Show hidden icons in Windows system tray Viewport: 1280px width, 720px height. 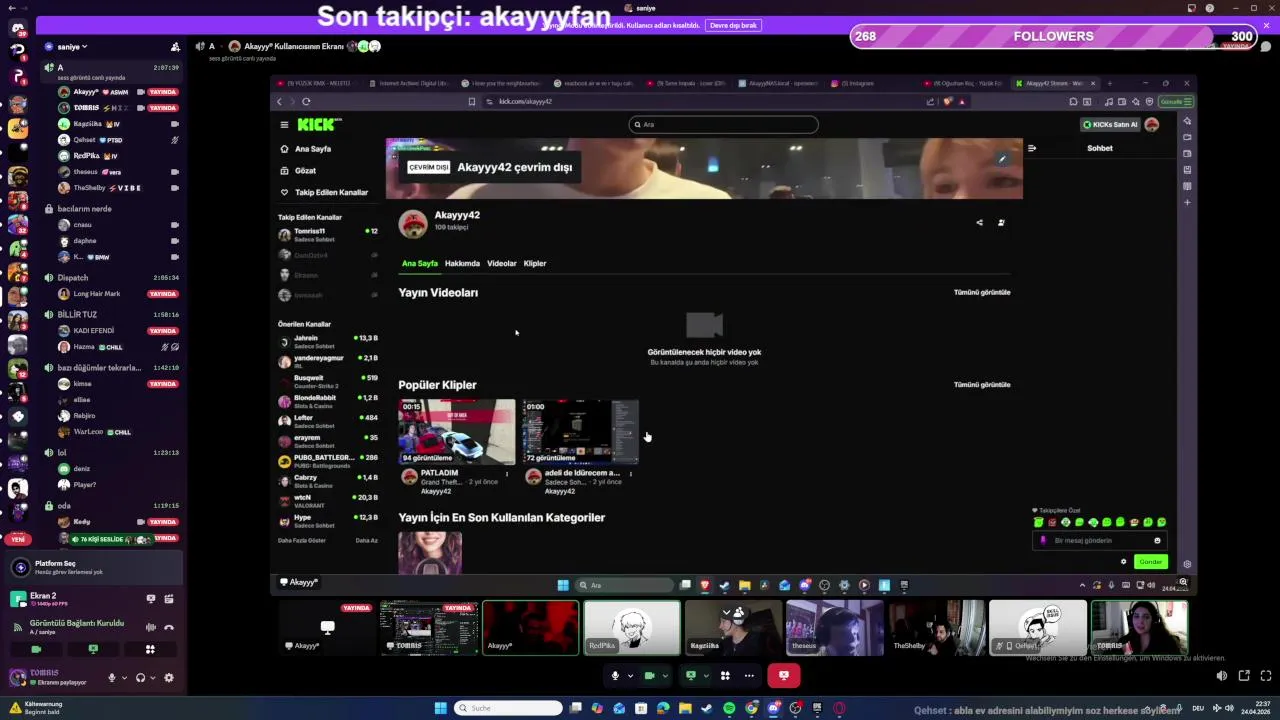click(1082, 586)
